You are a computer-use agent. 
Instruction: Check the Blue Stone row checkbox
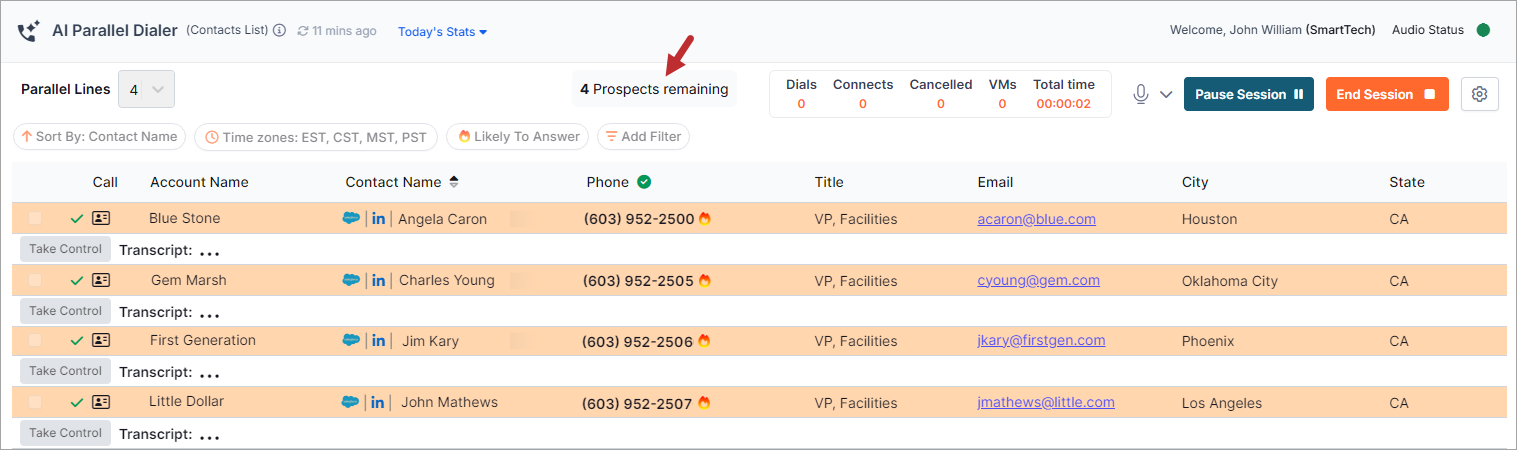(35, 218)
